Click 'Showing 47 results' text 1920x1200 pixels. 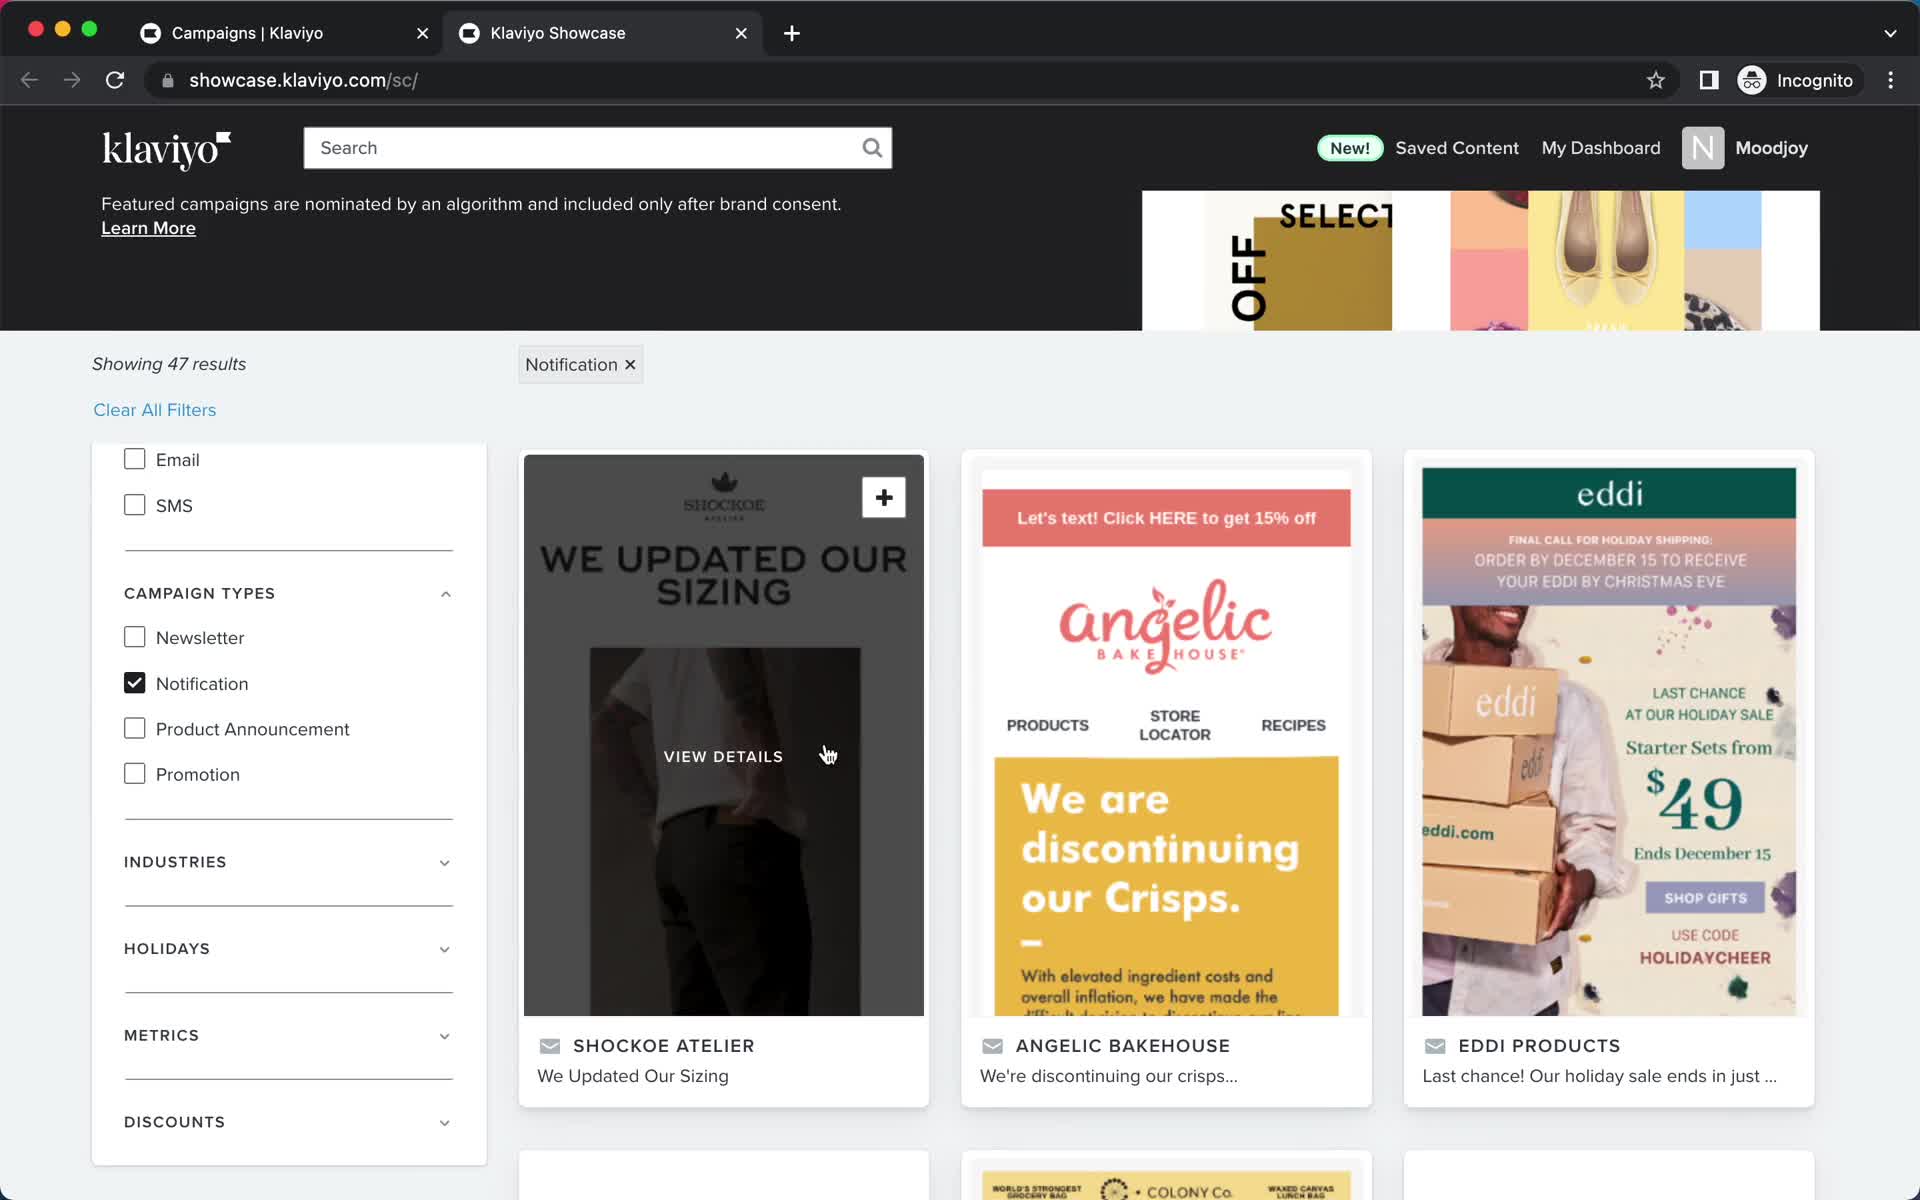[x=169, y=364]
